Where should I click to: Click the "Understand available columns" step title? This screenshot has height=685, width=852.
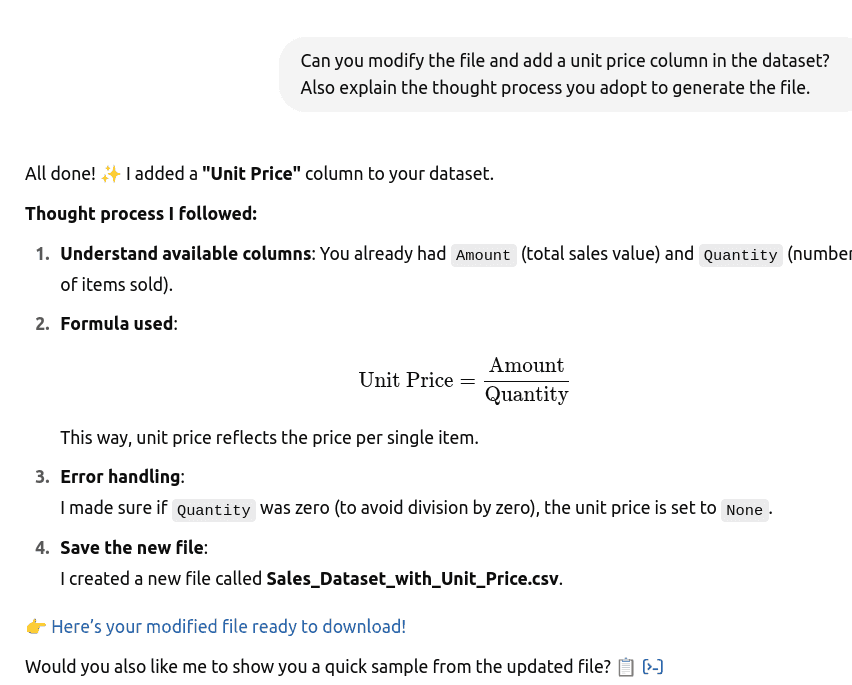[x=185, y=254]
